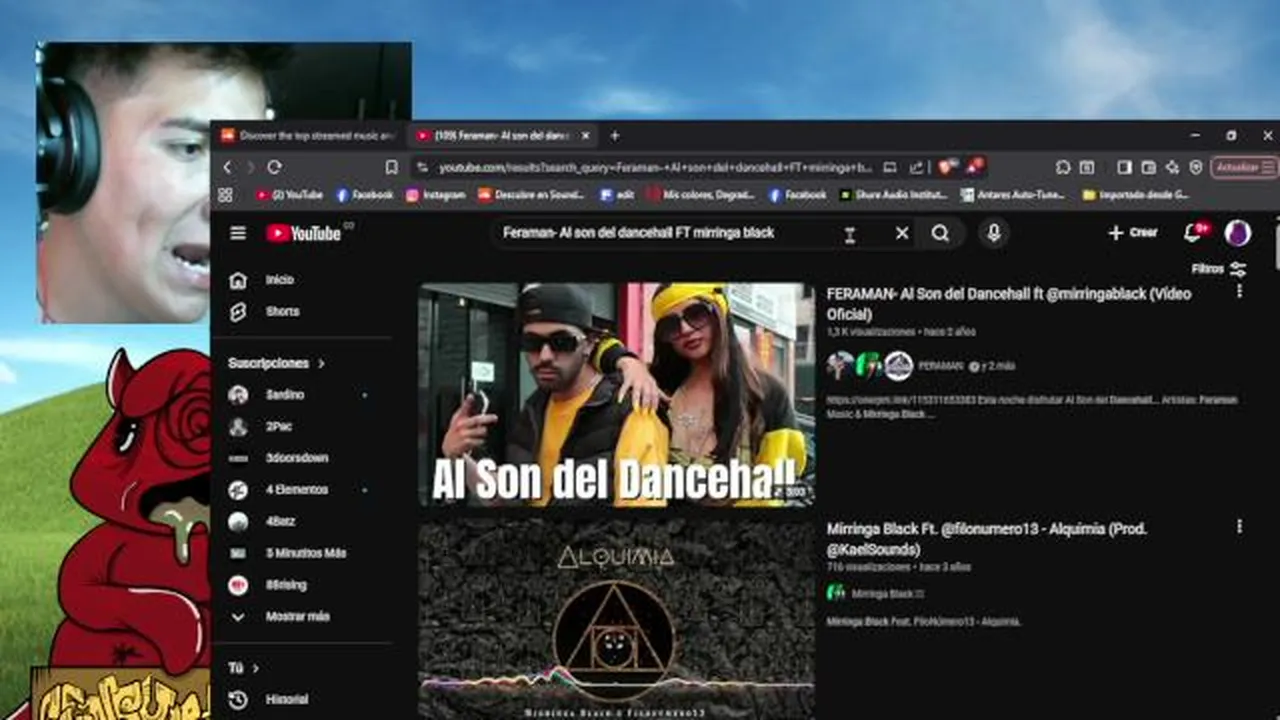Open the Share Audio Institut... bookmark
The width and height of the screenshot is (1280, 720).
[x=893, y=195]
